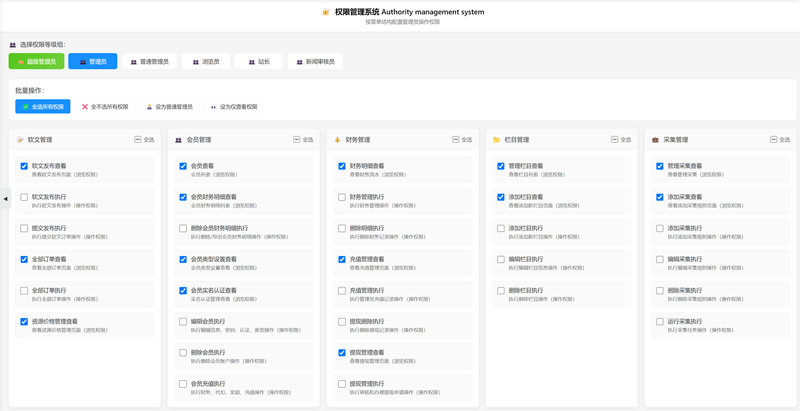The height and width of the screenshot is (411, 800).
Task: Enable the 添加采集执行 permission
Action: point(660,228)
